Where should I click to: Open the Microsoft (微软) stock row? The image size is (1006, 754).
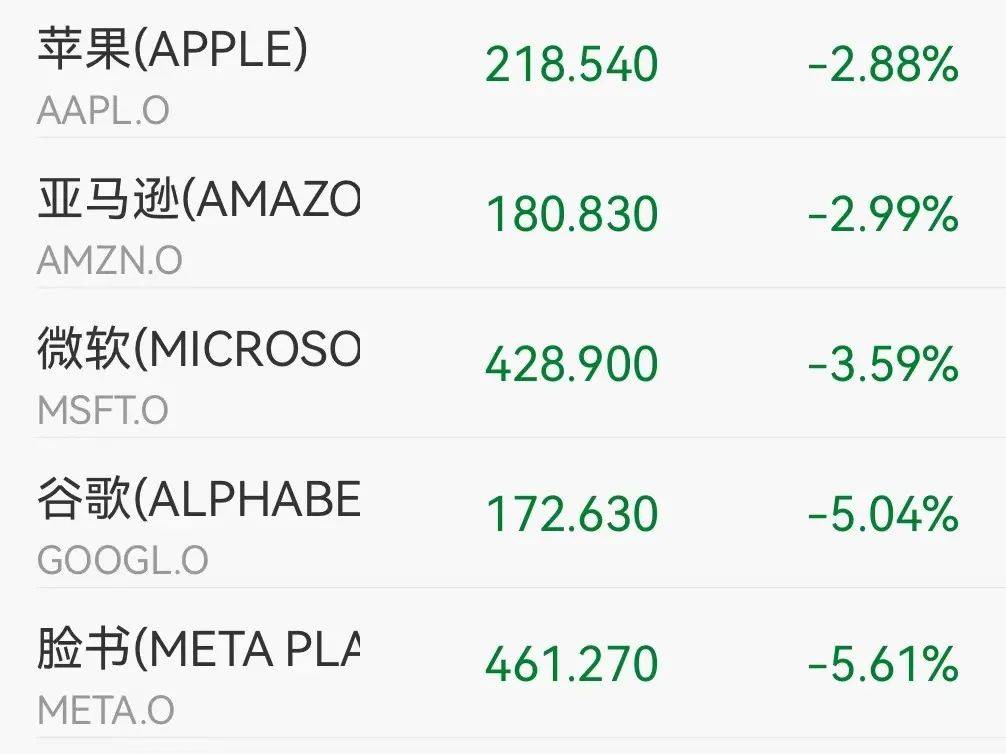[x=503, y=363]
